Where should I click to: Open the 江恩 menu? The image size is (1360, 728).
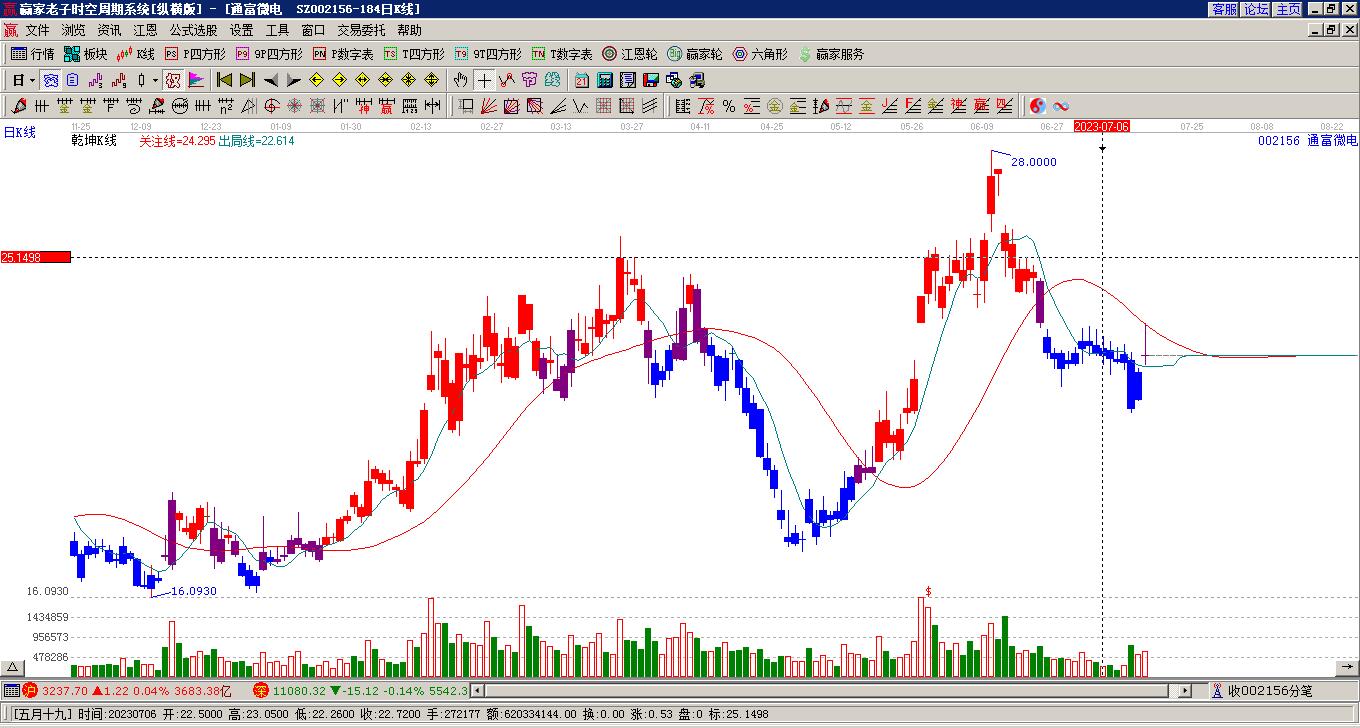(x=145, y=31)
